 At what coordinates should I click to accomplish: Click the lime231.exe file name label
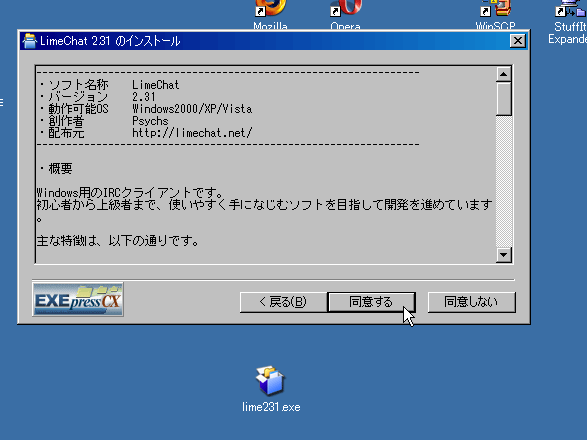pos(271,407)
